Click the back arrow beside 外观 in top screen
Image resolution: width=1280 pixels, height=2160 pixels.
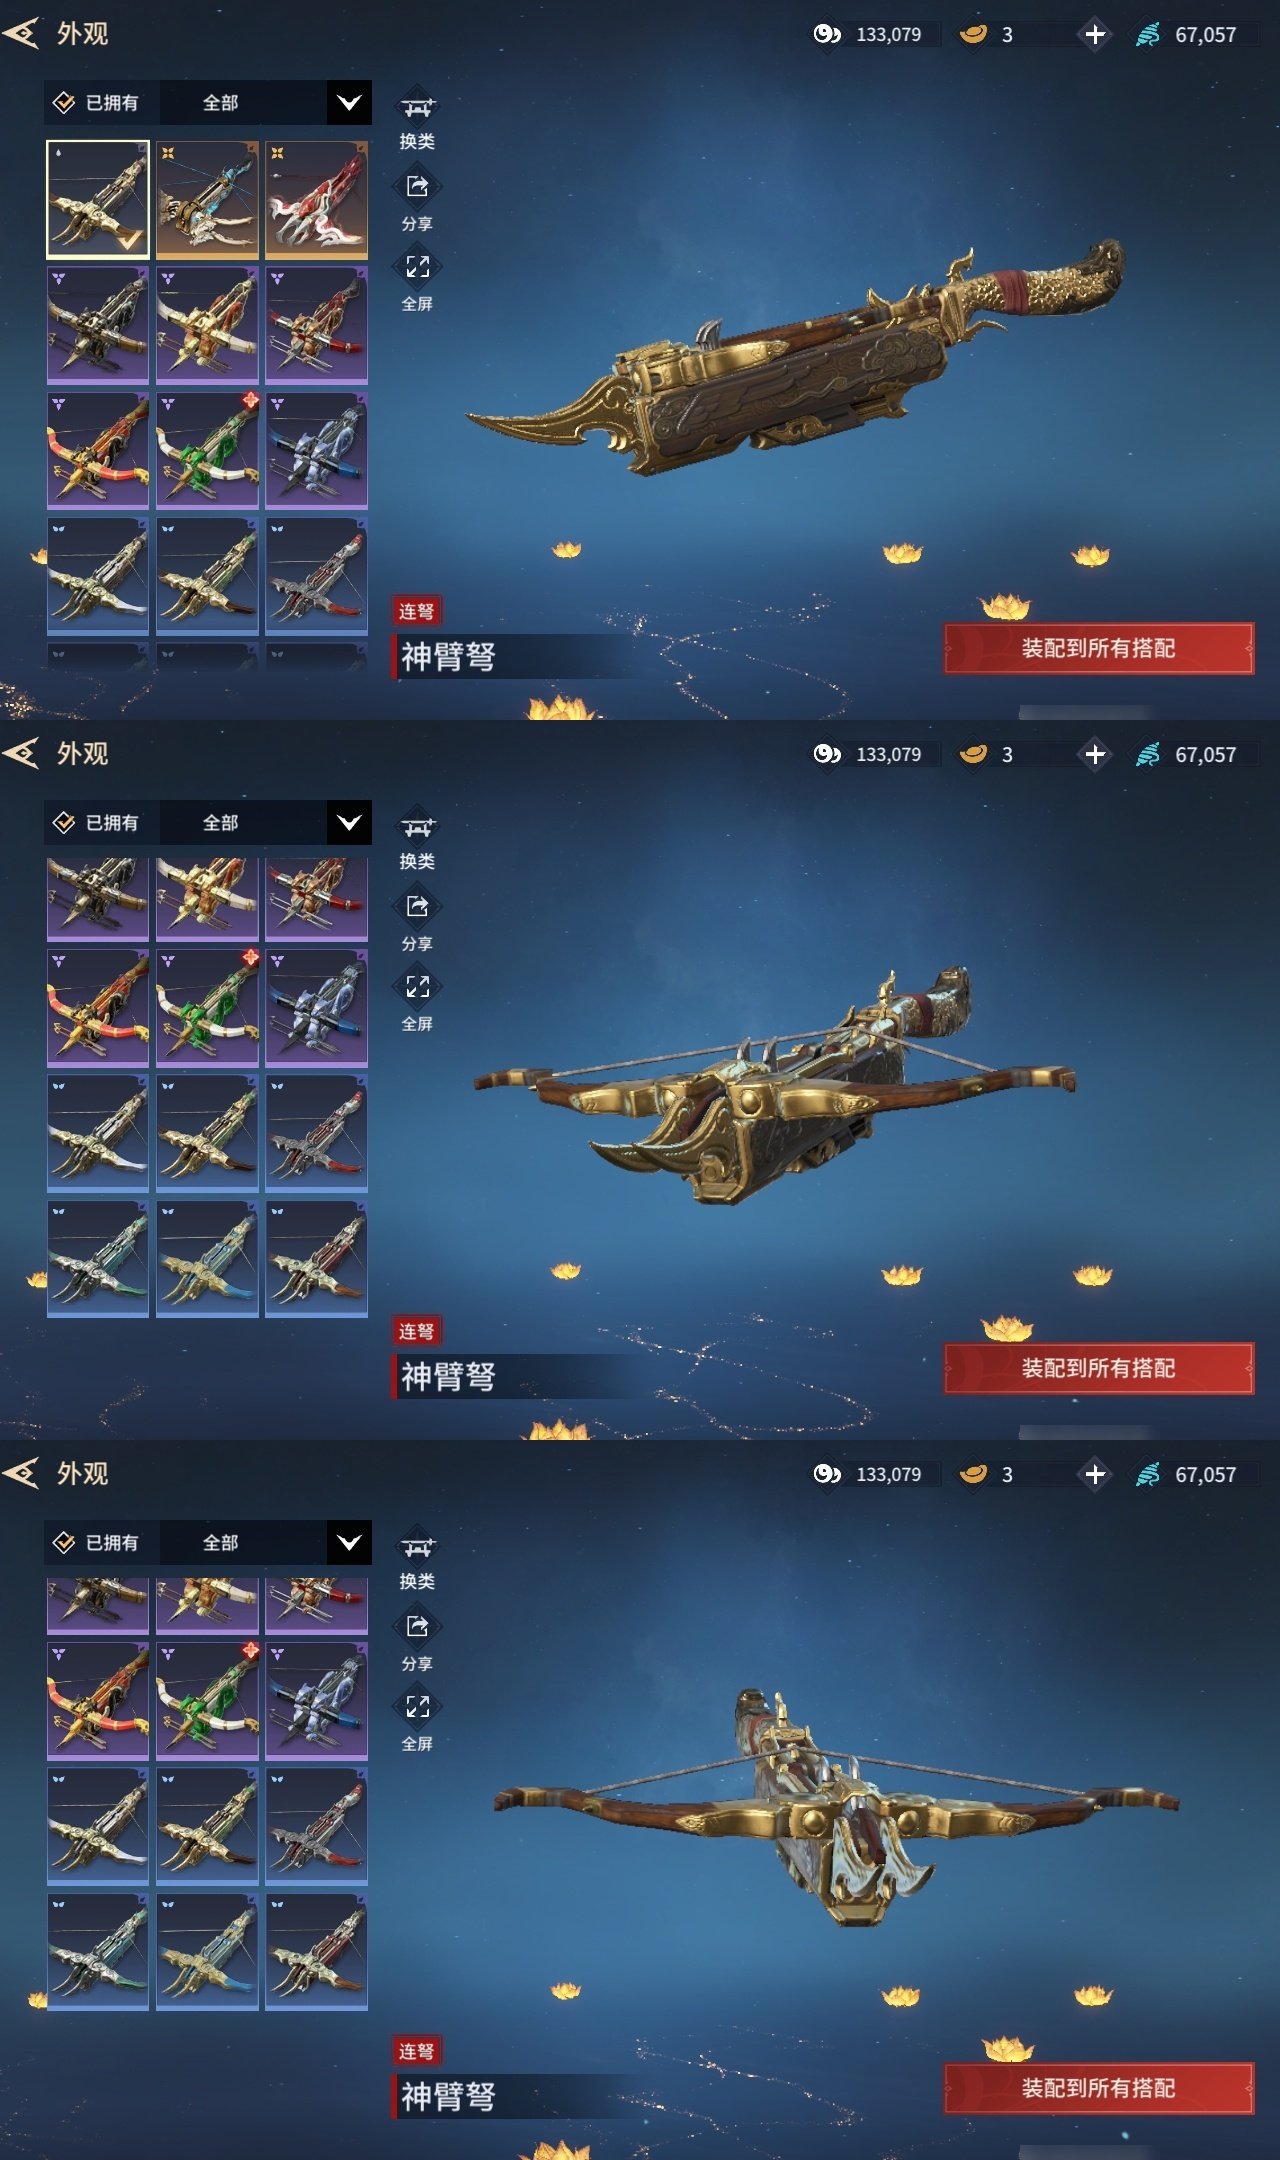click(x=20, y=33)
